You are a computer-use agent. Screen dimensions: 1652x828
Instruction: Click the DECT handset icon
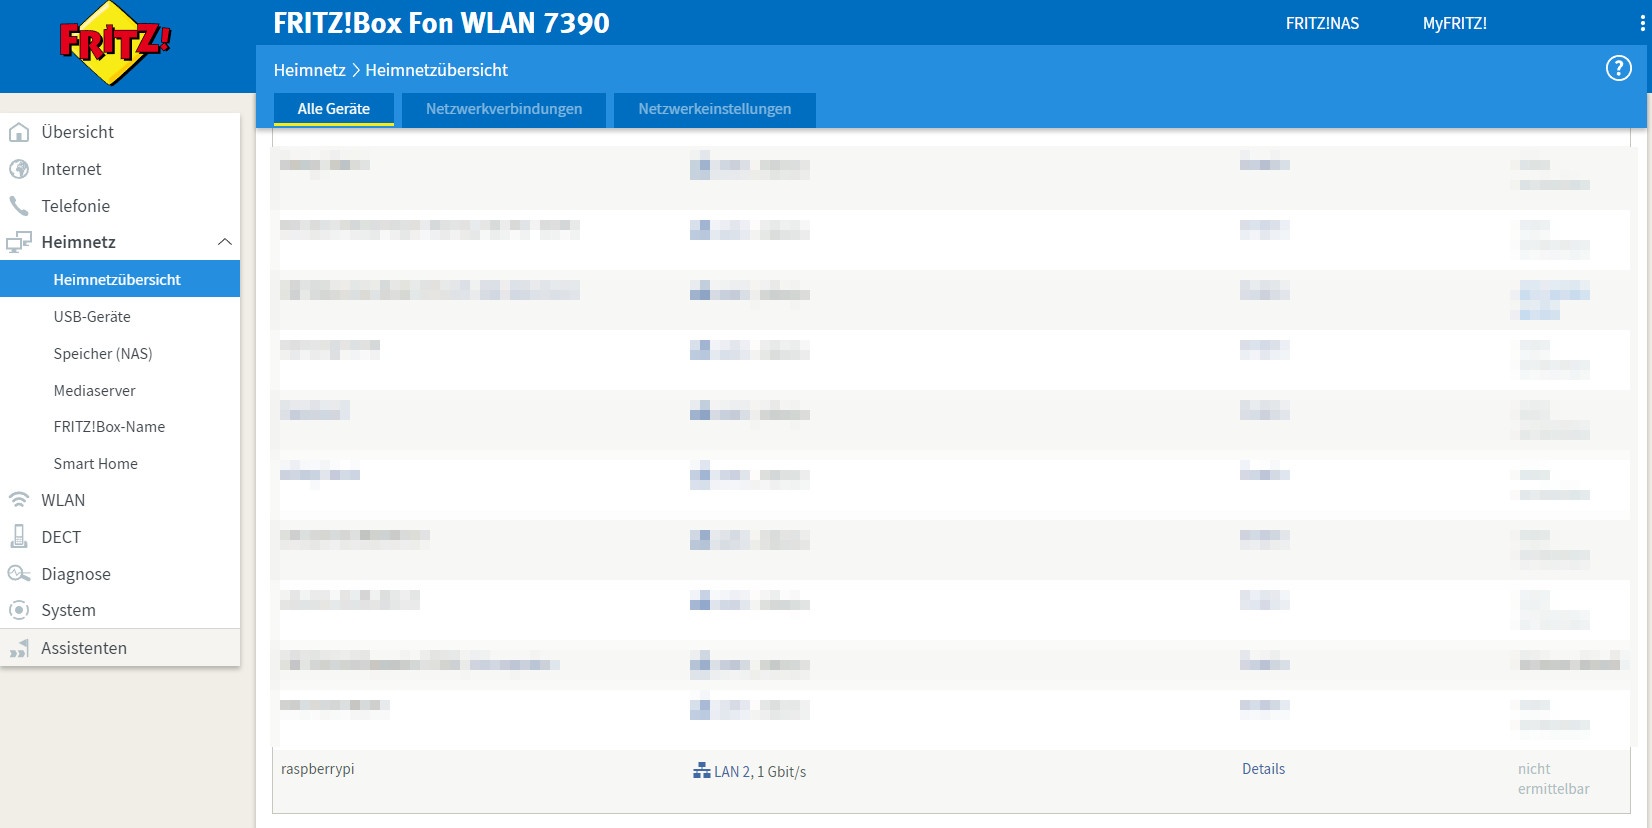tap(19, 537)
